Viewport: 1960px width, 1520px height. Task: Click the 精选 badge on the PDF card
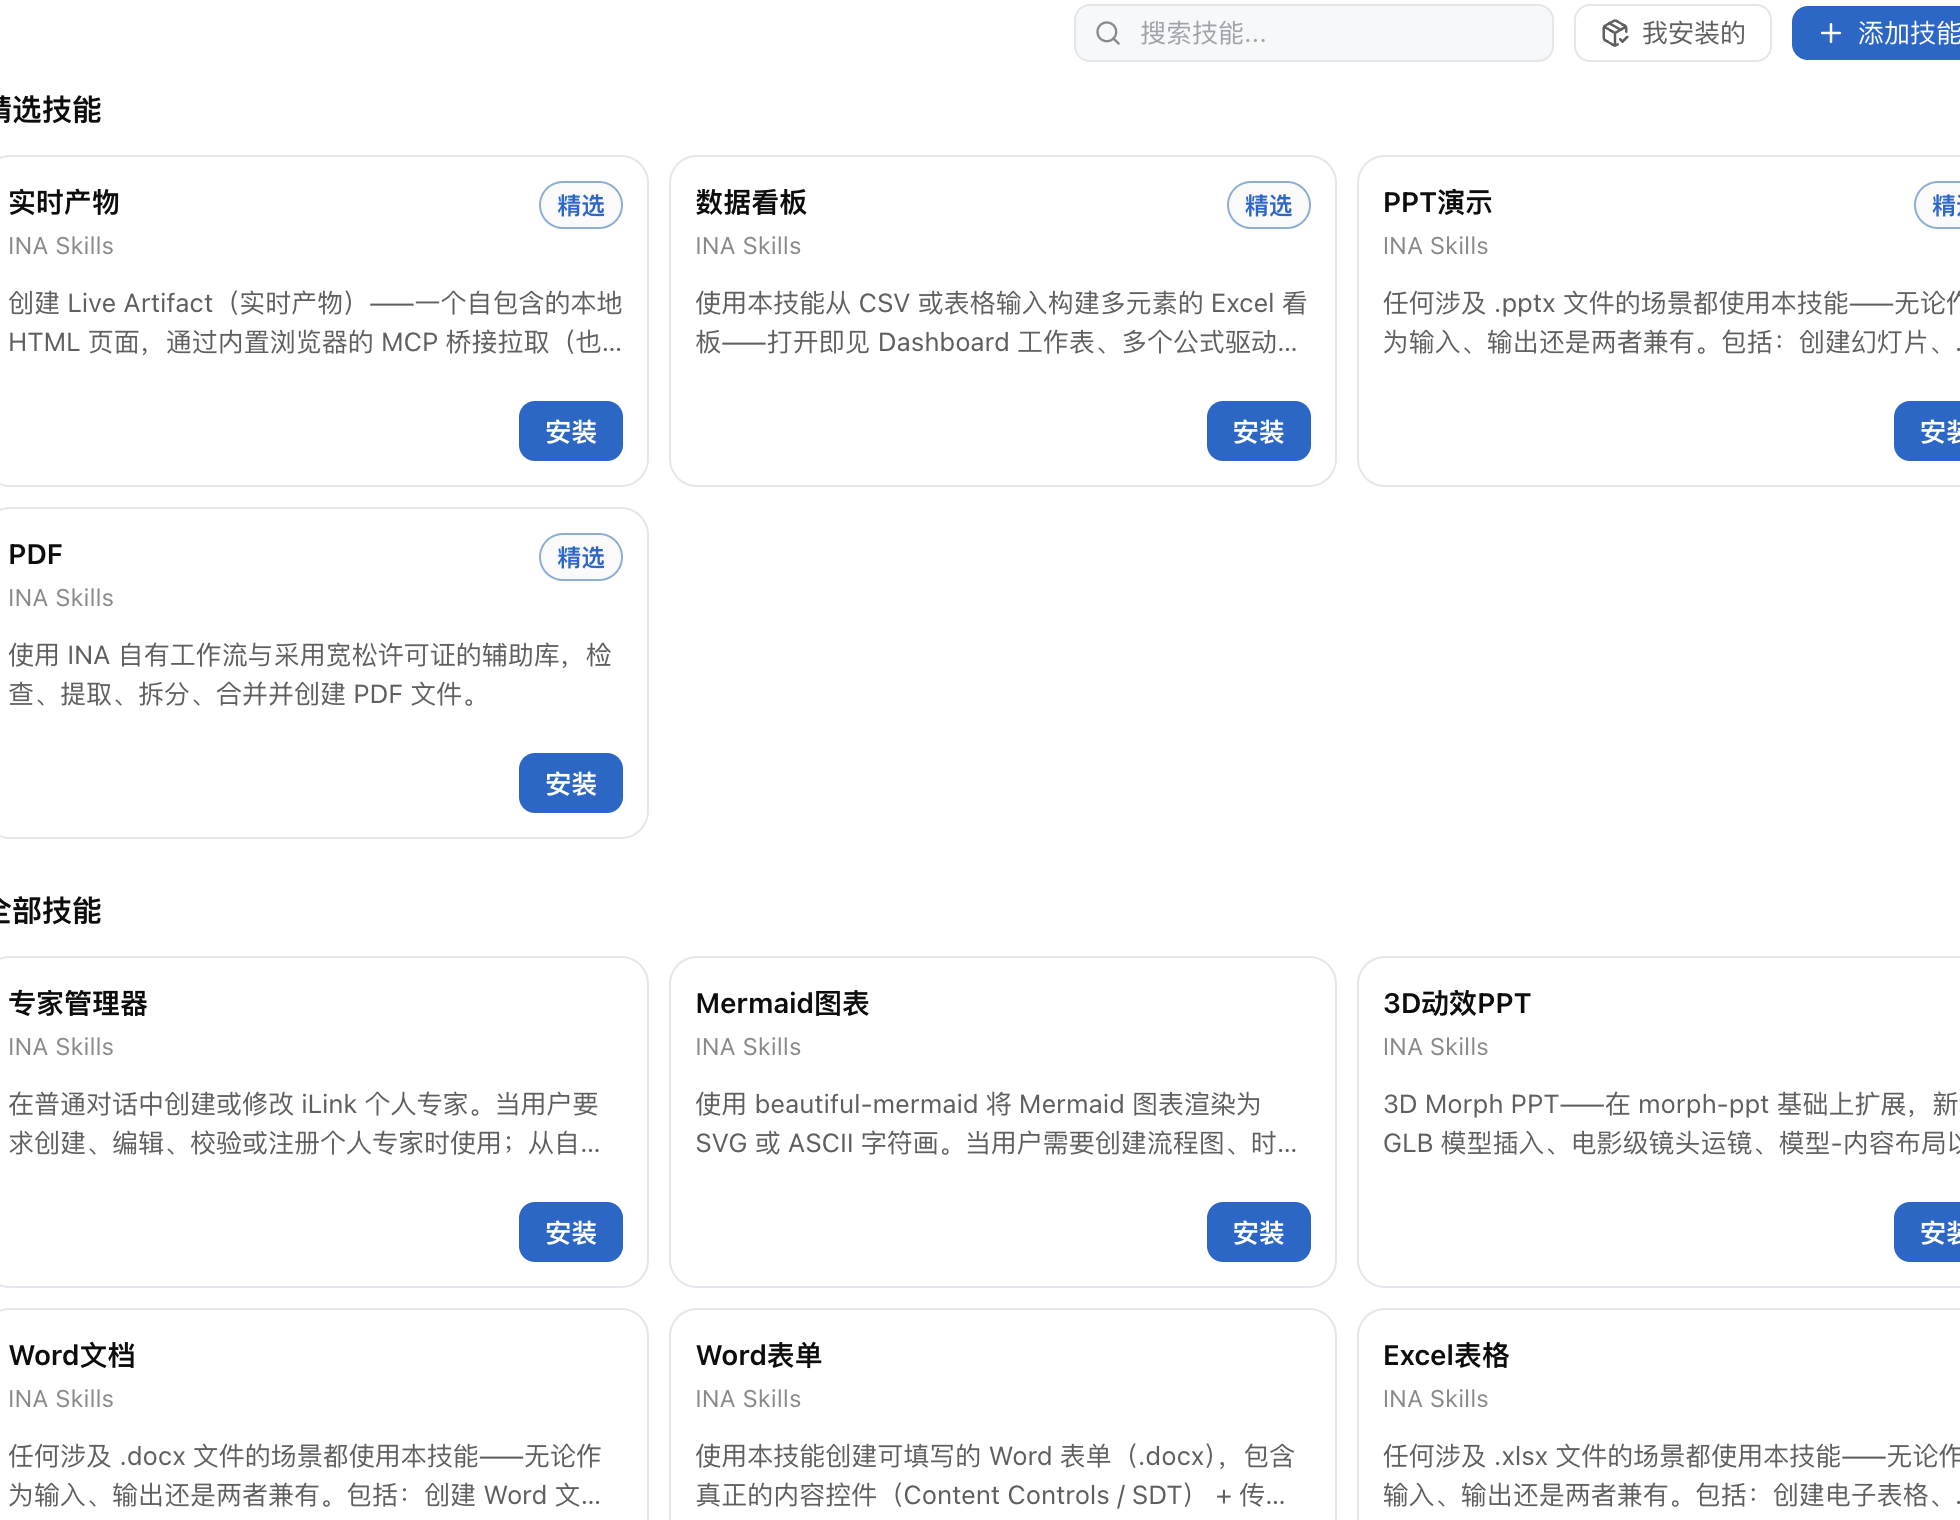[581, 557]
